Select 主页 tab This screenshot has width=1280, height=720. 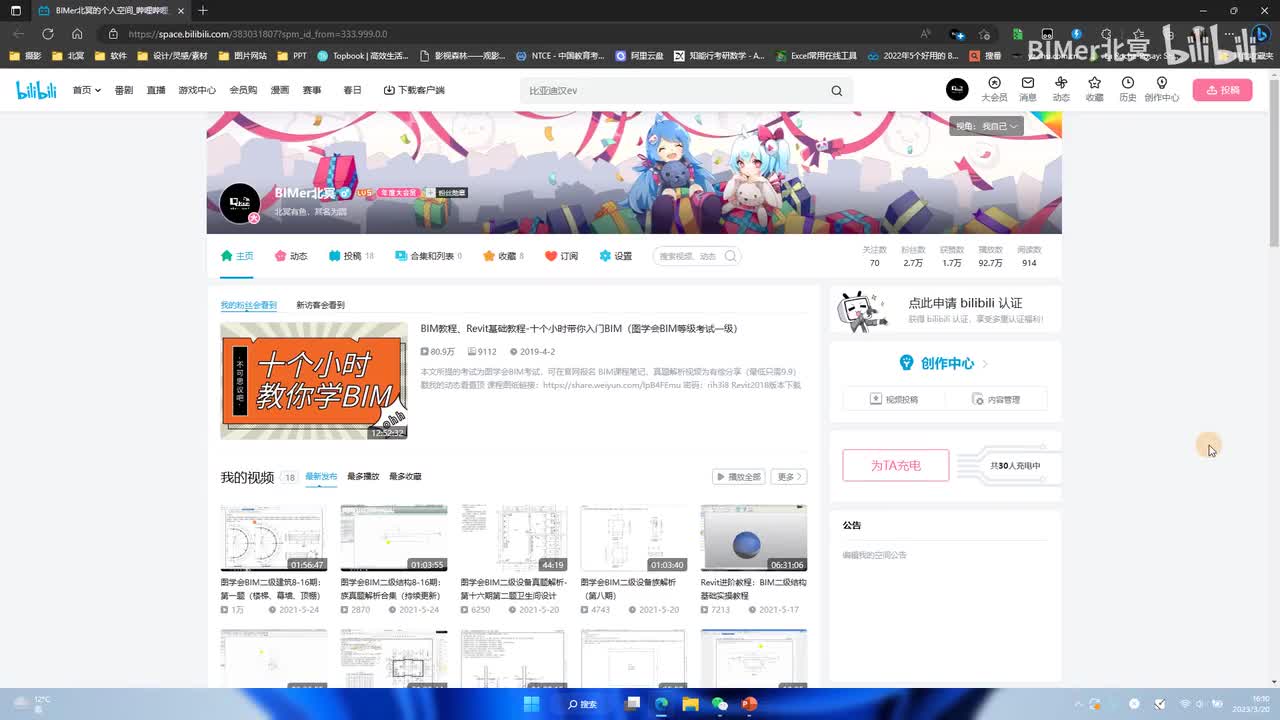(237, 256)
